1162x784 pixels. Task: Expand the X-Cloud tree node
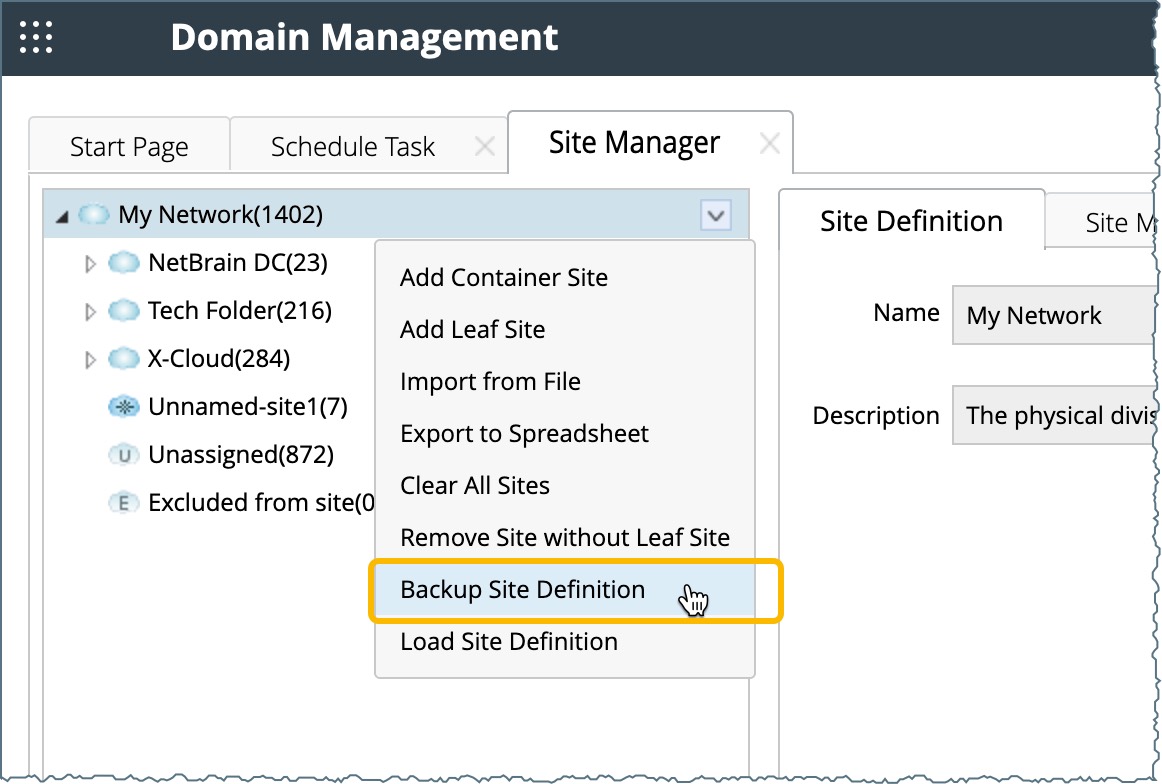(91, 360)
